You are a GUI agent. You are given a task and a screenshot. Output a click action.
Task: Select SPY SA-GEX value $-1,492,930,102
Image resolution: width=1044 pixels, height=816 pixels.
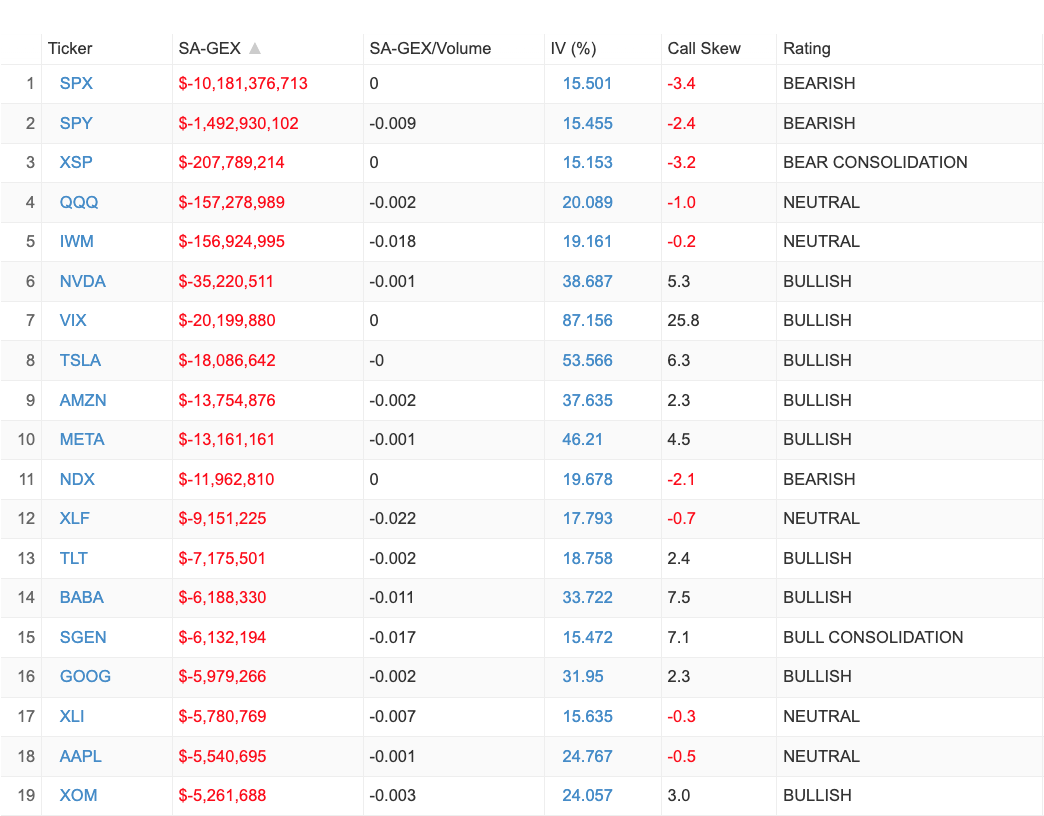click(x=238, y=124)
